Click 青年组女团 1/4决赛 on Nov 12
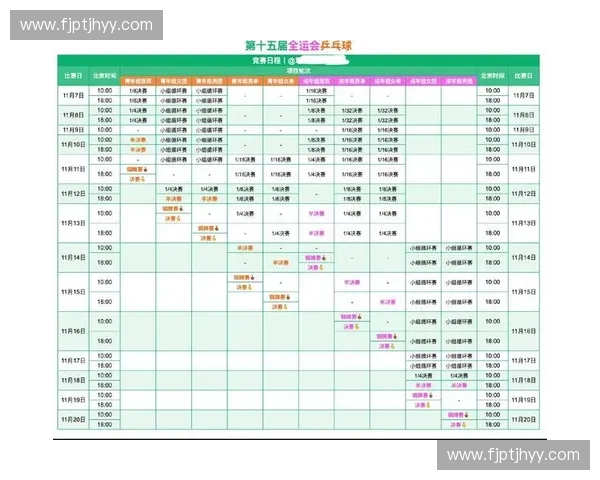This screenshot has height=480, width=600. coord(174,189)
